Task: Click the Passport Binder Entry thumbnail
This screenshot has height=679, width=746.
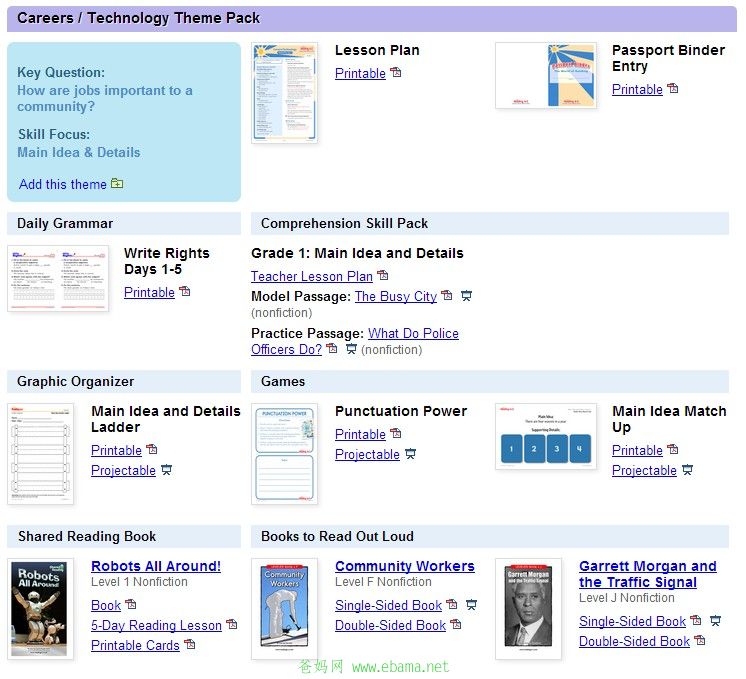Action: point(546,75)
